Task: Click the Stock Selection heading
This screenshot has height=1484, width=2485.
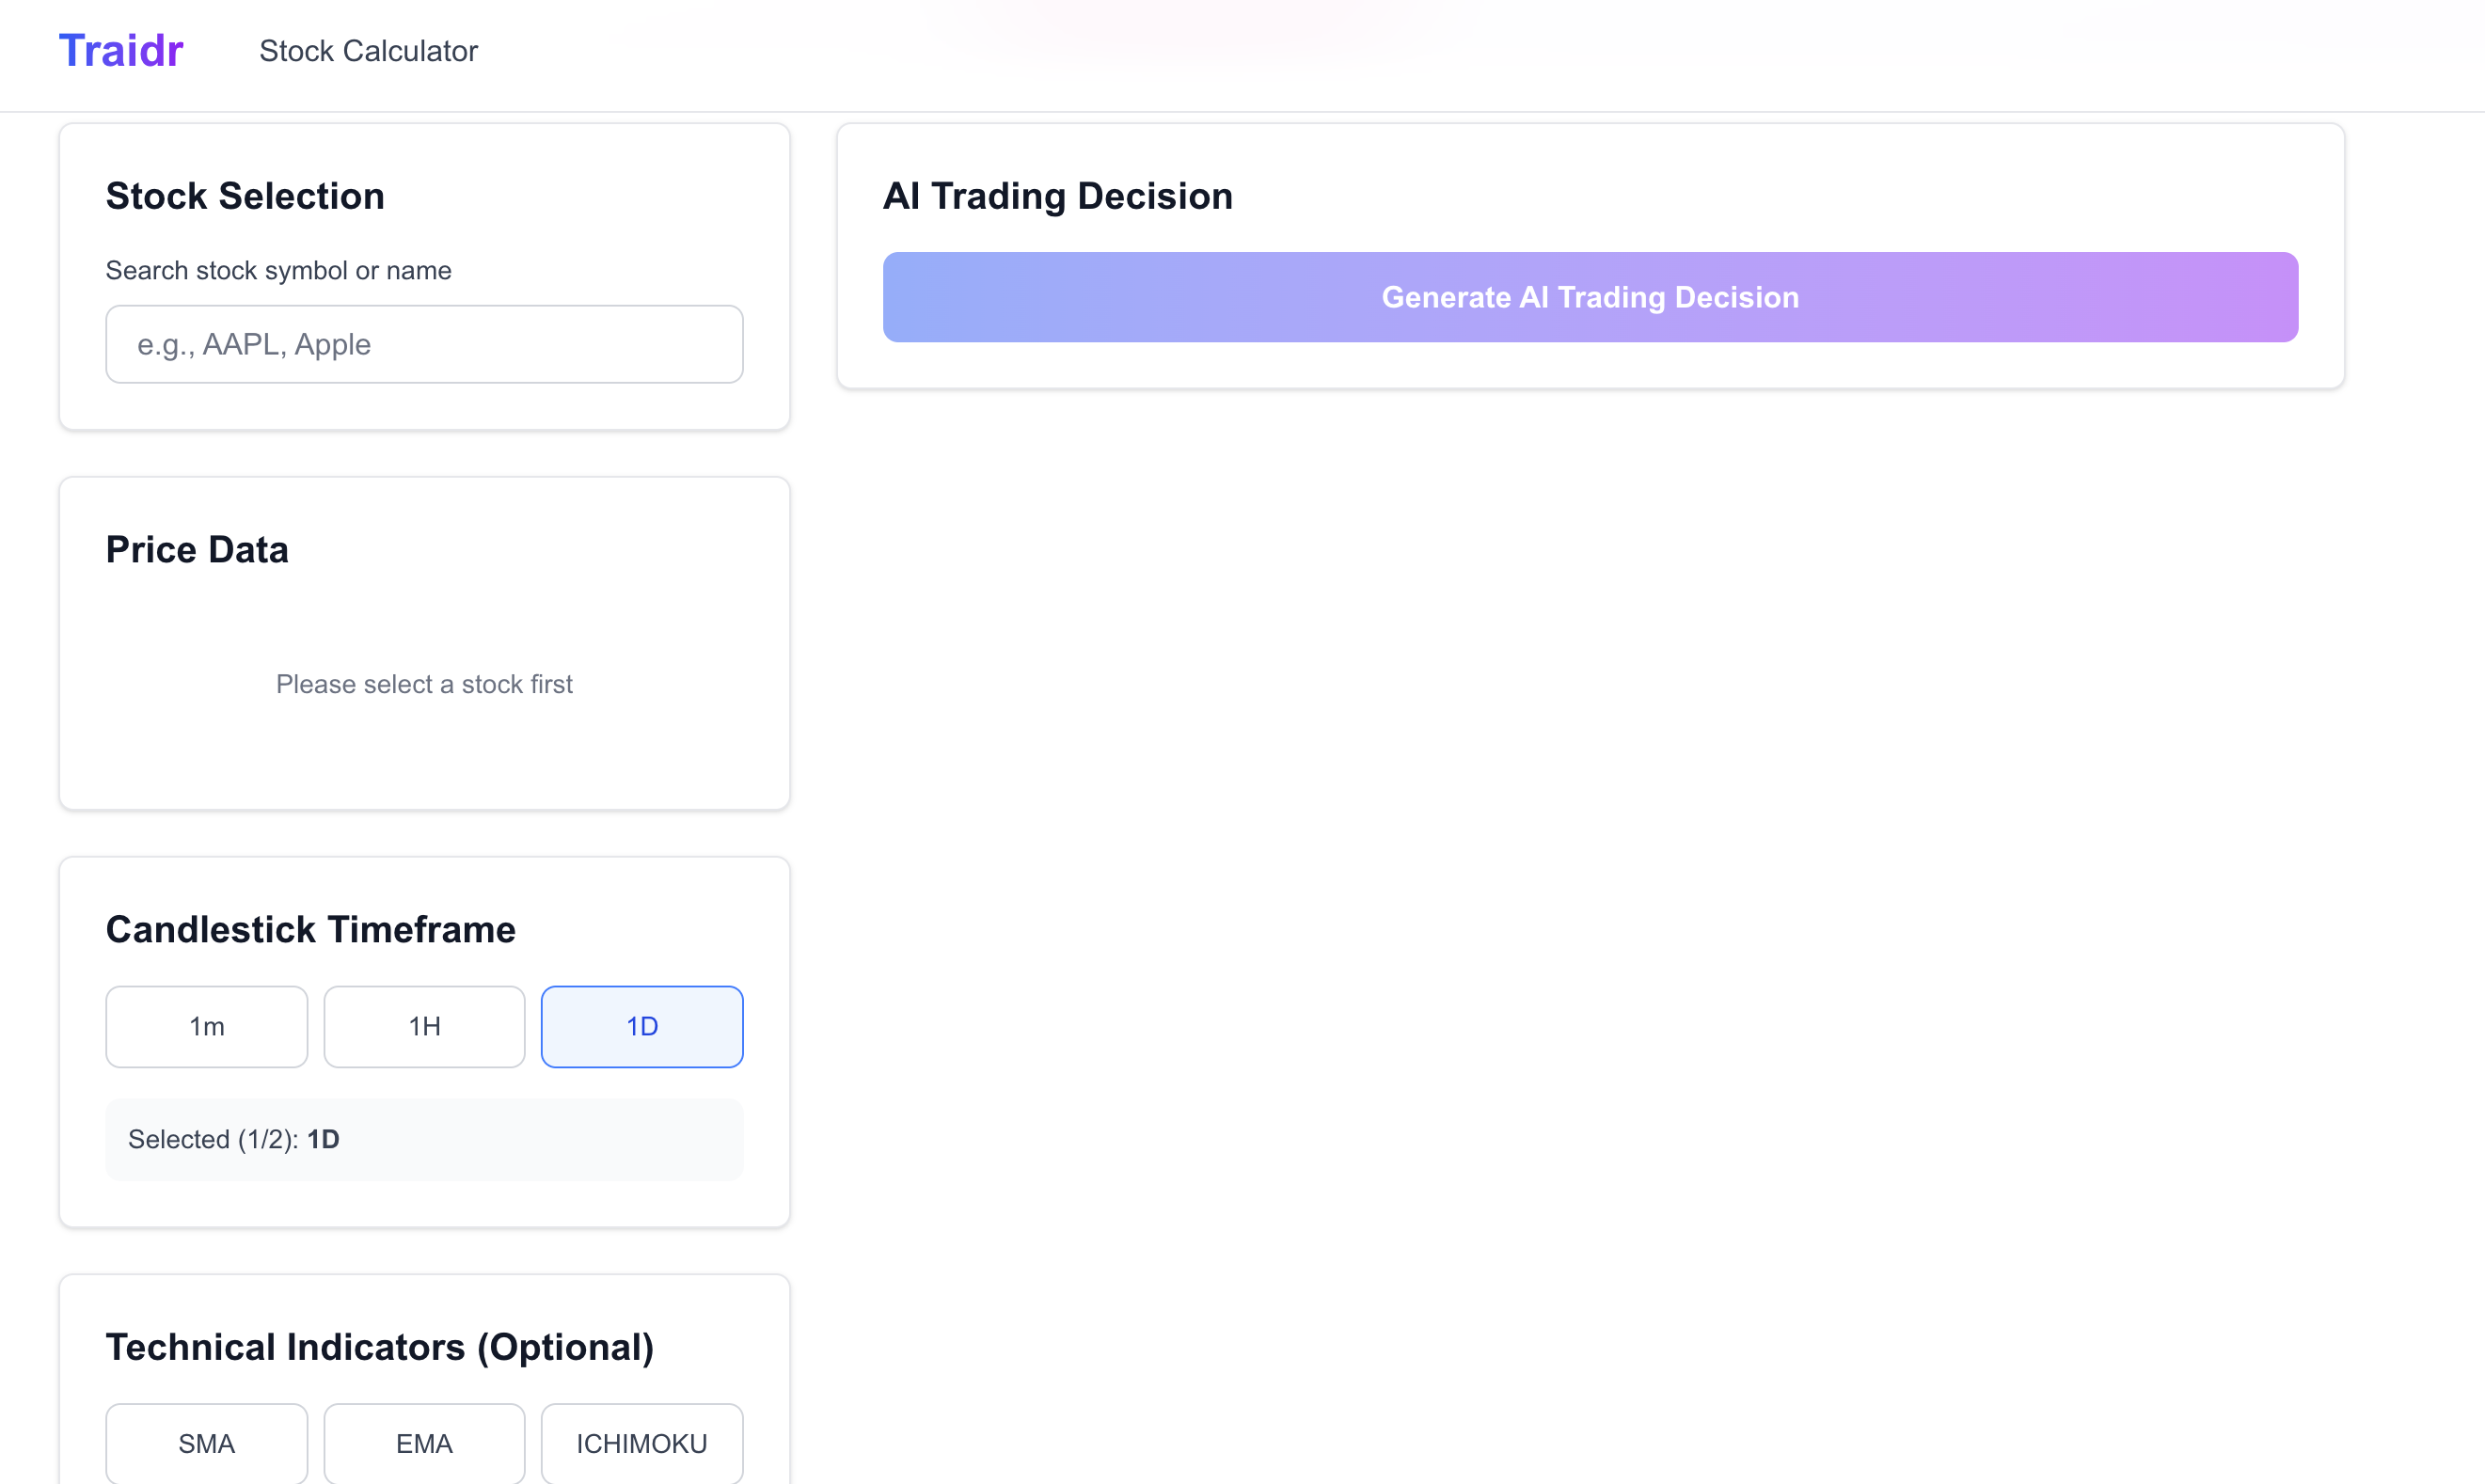Action: tap(245, 196)
